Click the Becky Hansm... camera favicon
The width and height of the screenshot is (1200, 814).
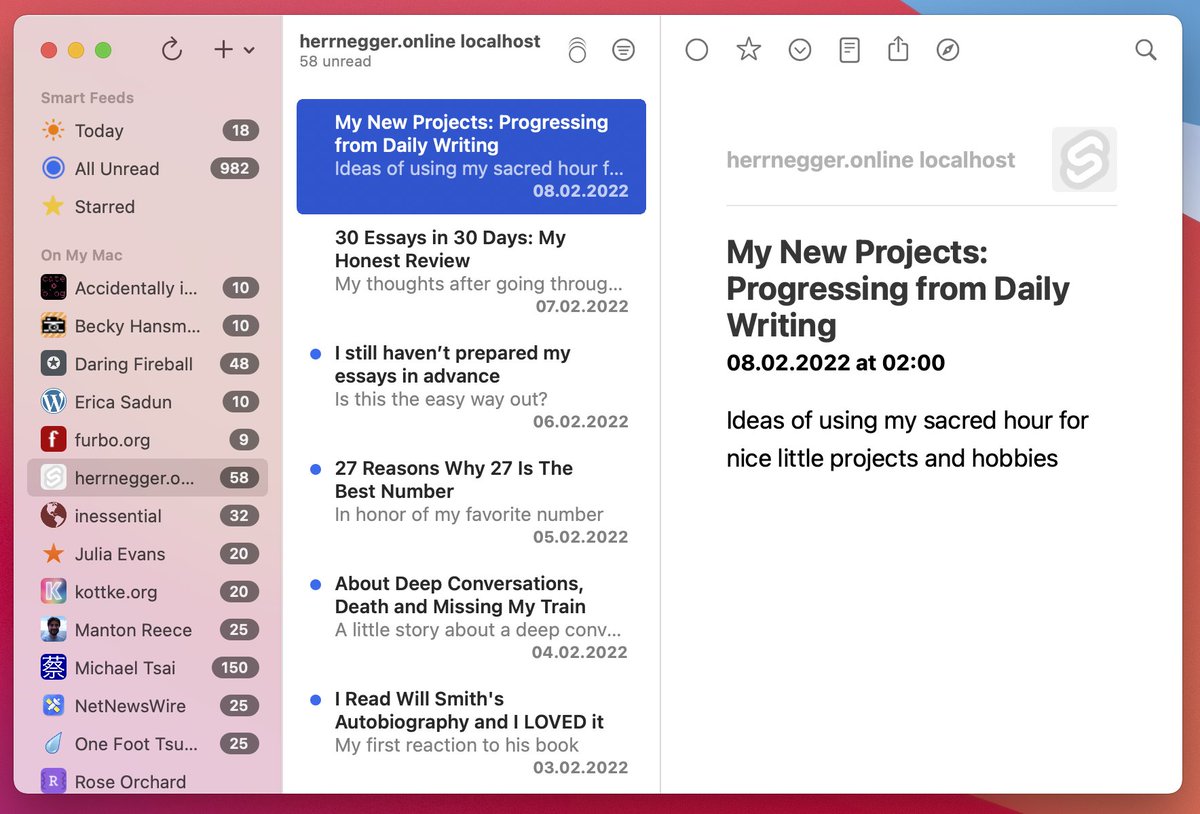[53, 326]
